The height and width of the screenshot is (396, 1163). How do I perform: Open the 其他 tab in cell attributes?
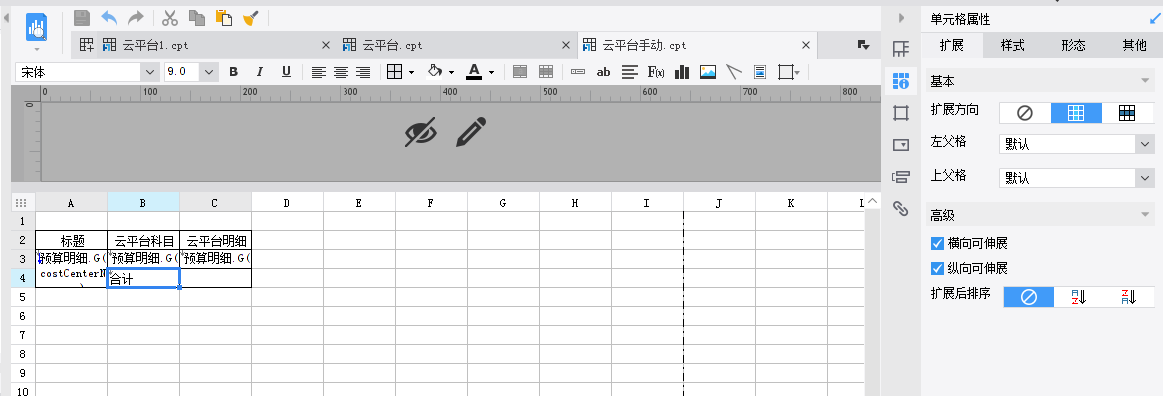tap(1134, 45)
